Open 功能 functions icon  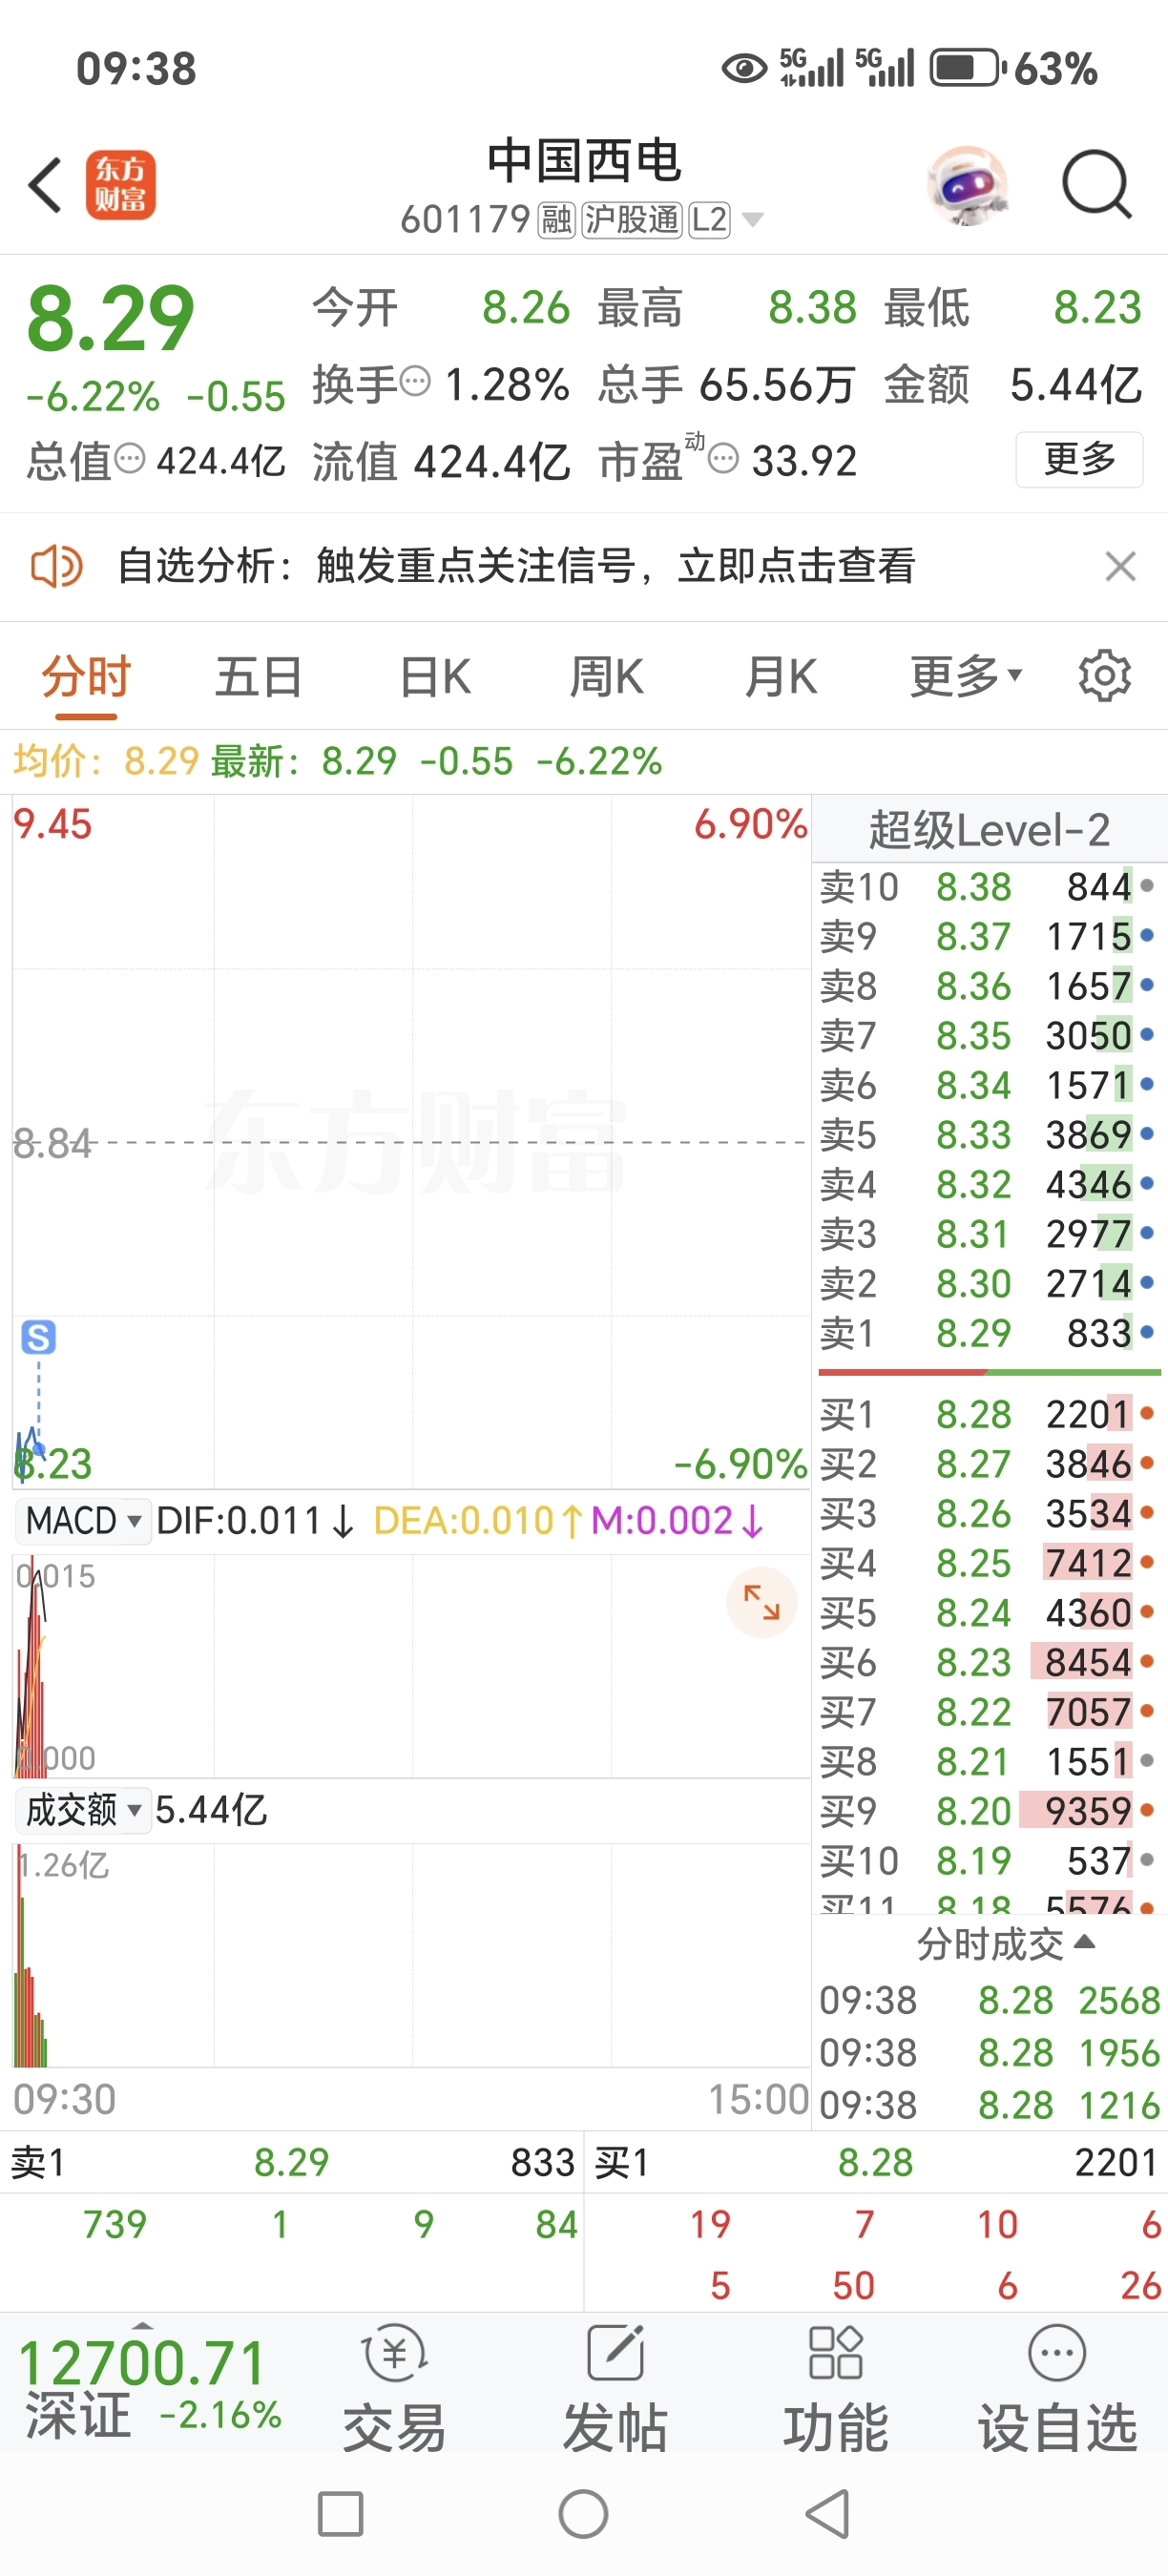[835, 2389]
